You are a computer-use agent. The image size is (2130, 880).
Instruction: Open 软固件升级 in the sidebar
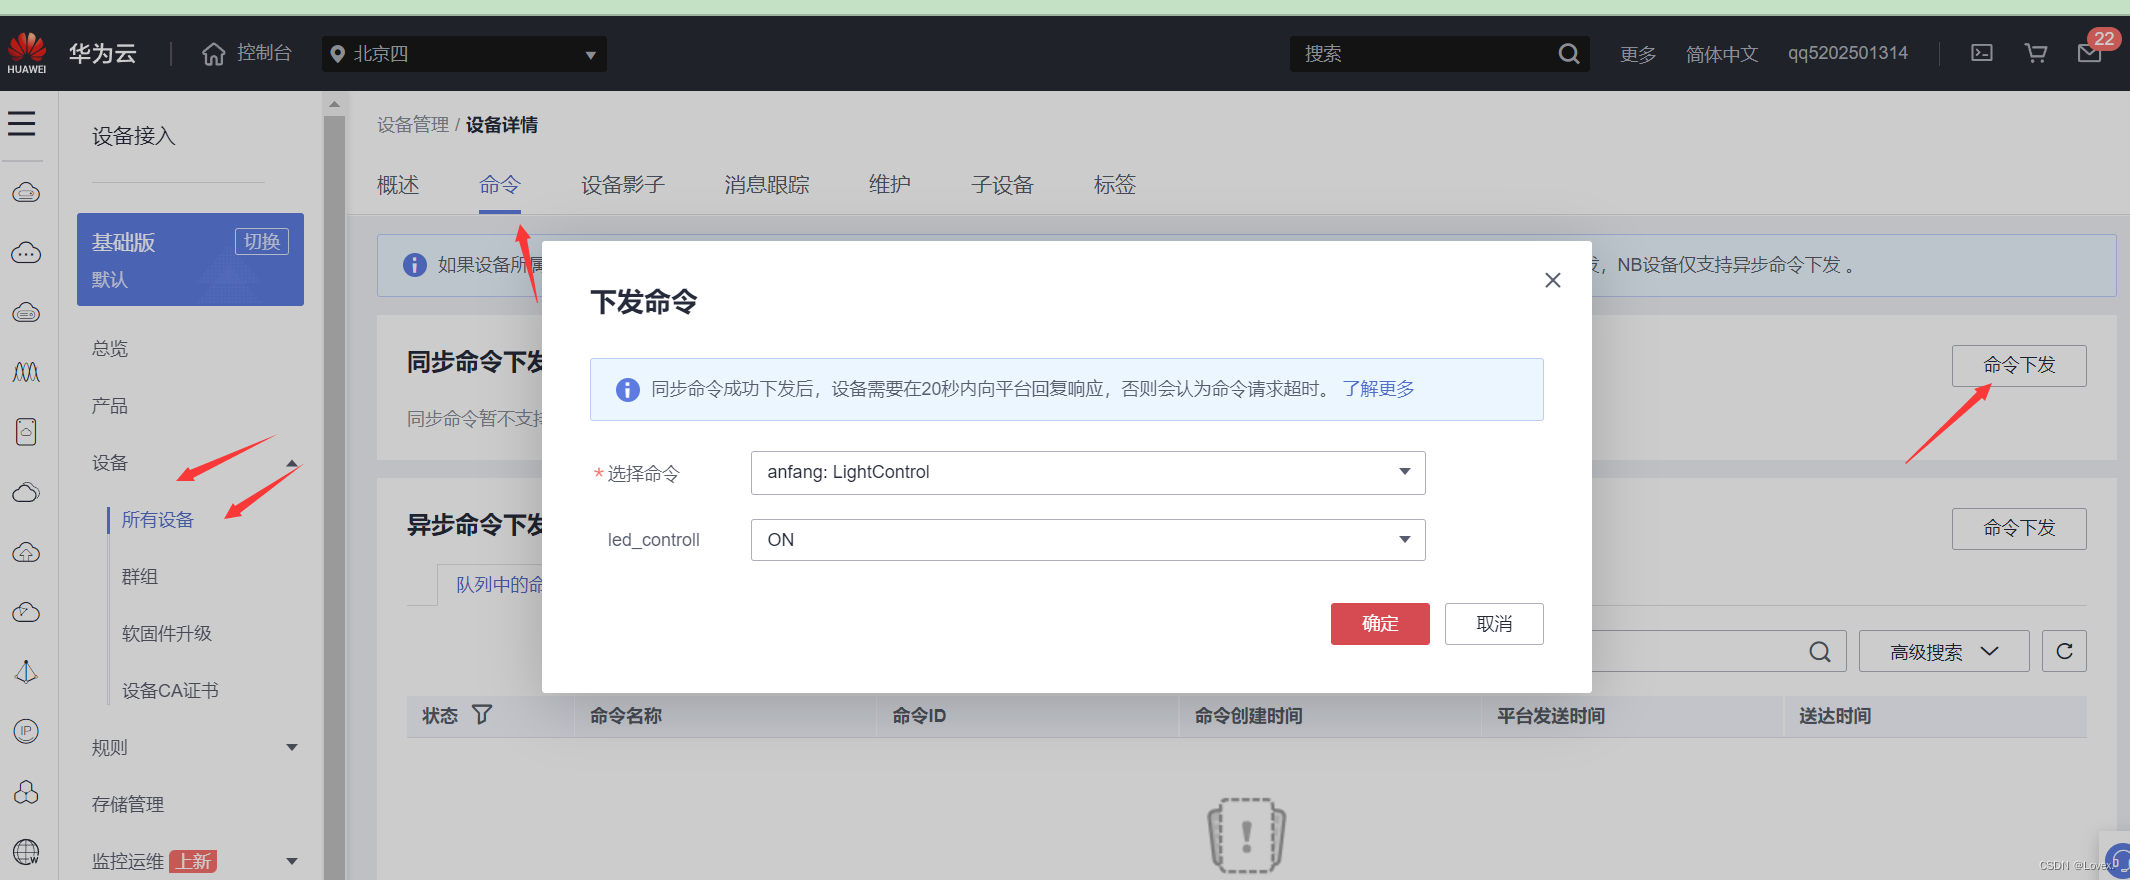[167, 634]
